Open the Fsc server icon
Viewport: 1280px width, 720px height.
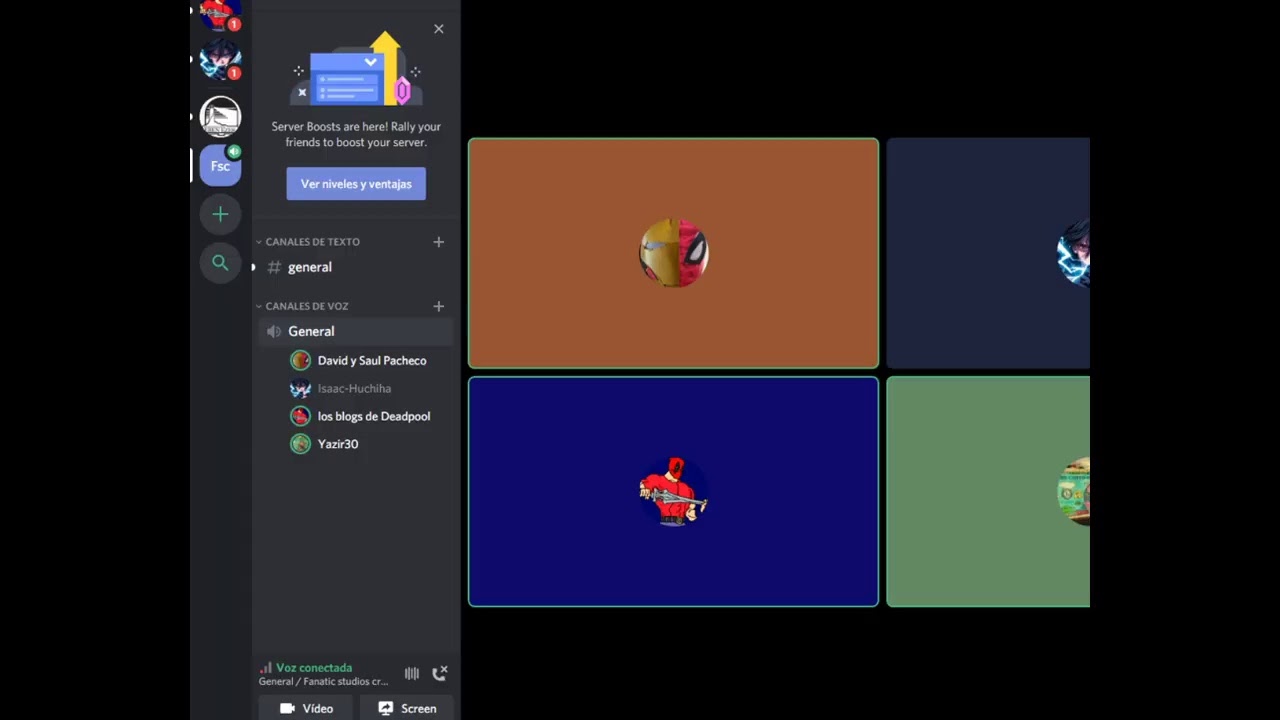coord(220,166)
